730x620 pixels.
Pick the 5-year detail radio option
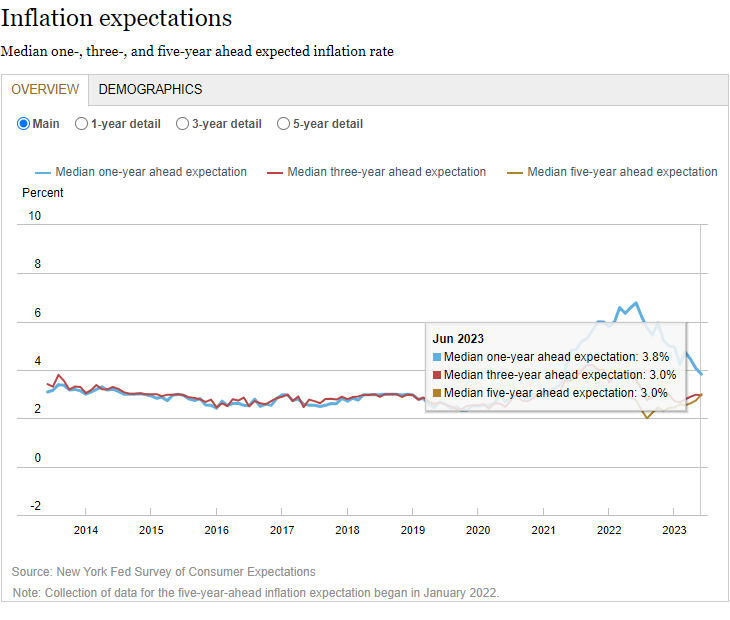point(284,124)
